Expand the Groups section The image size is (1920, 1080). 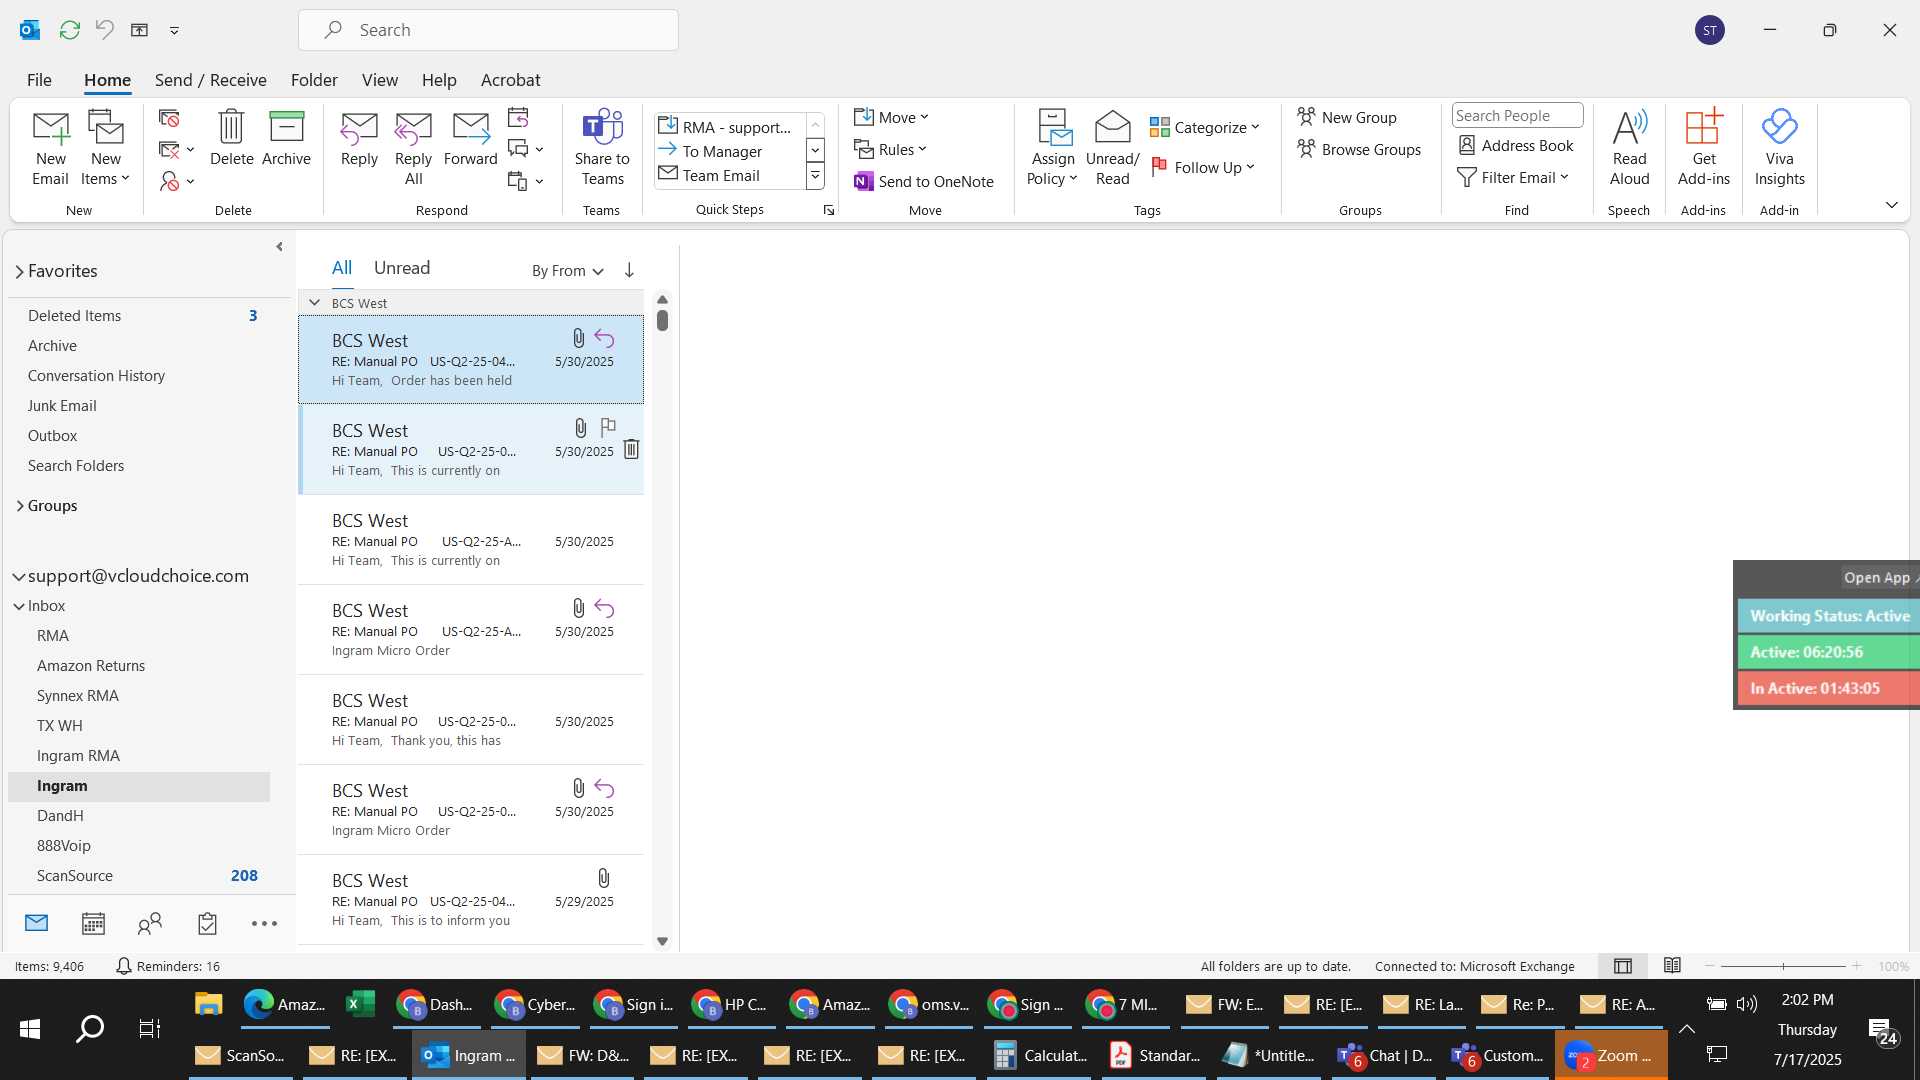click(x=19, y=506)
